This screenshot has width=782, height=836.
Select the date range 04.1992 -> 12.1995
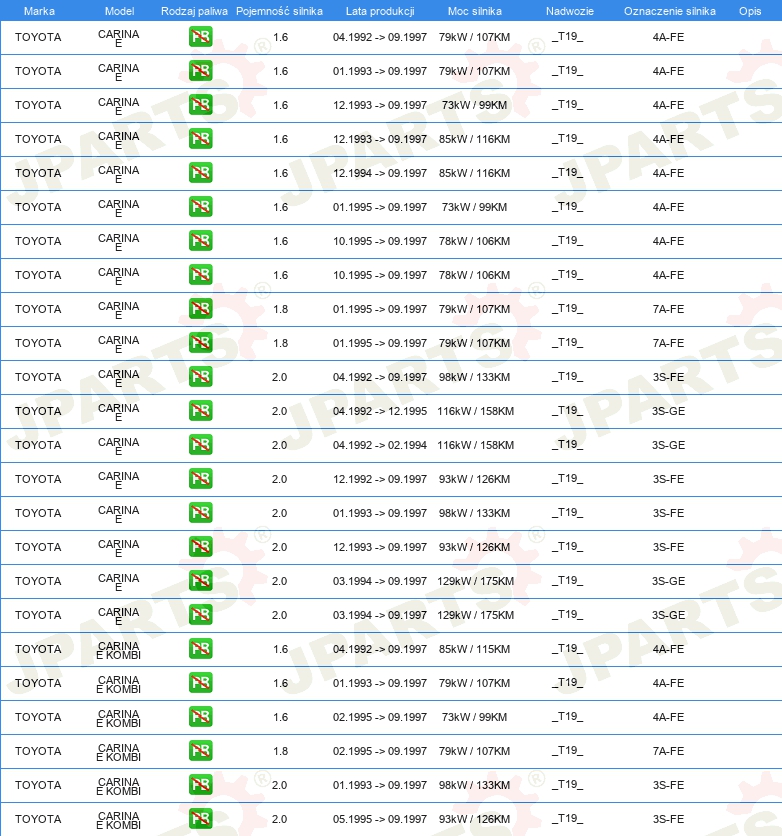pos(380,411)
